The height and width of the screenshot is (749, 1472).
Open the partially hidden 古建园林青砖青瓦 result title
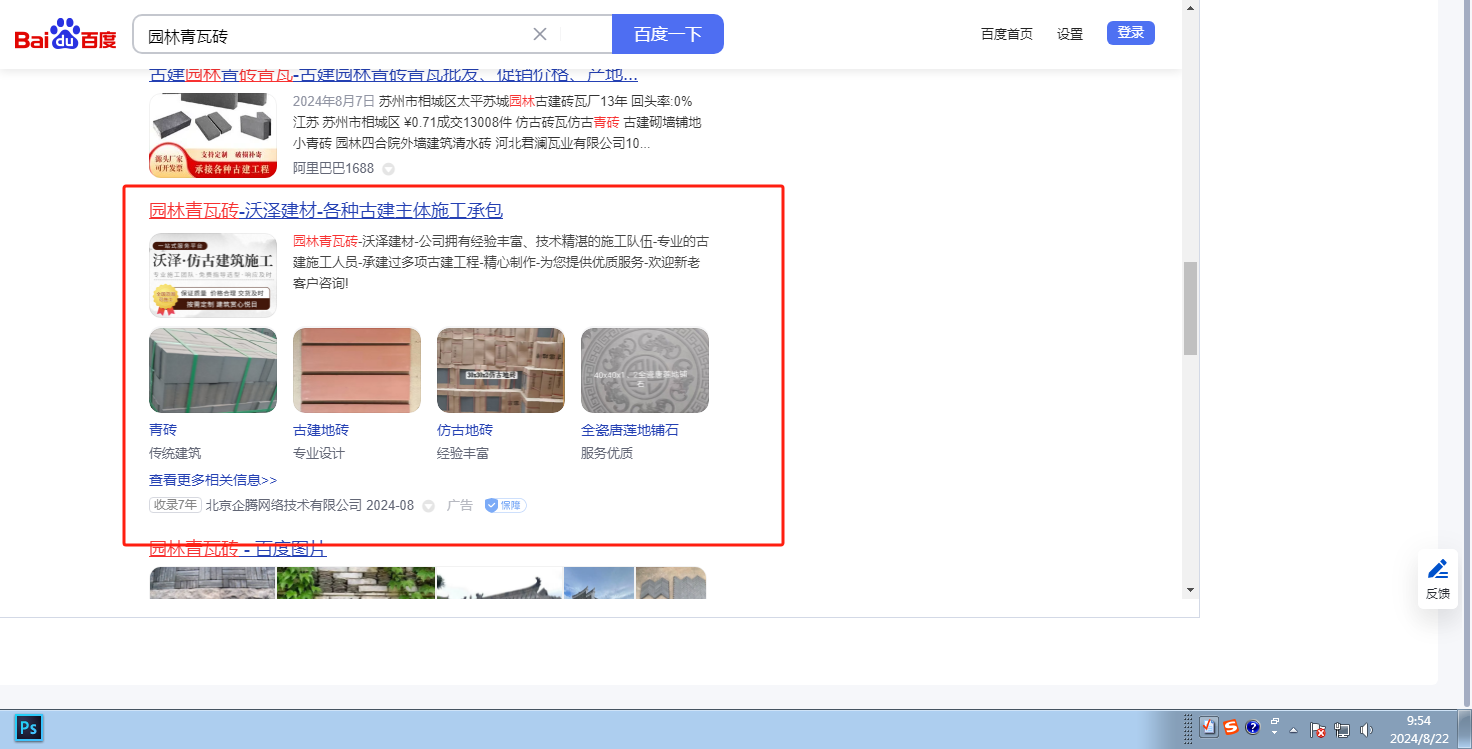(x=393, y=75)
